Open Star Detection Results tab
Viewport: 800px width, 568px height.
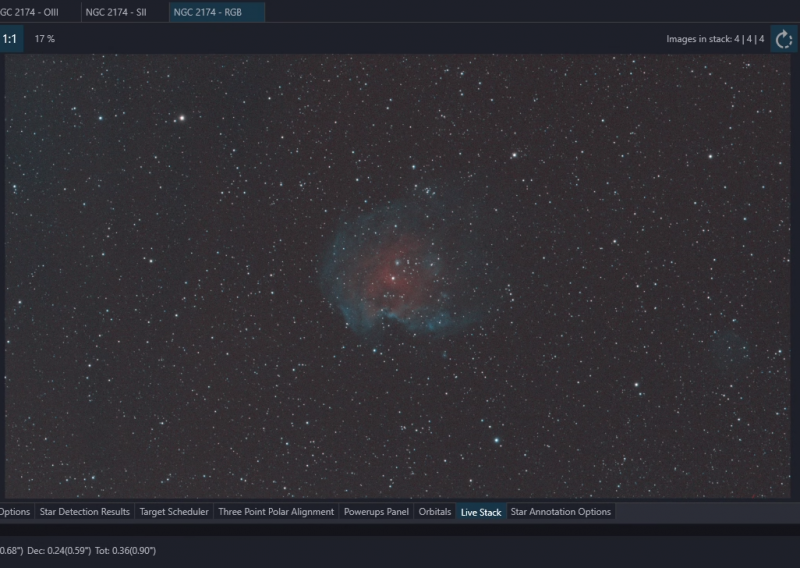[x=85, y=511]
